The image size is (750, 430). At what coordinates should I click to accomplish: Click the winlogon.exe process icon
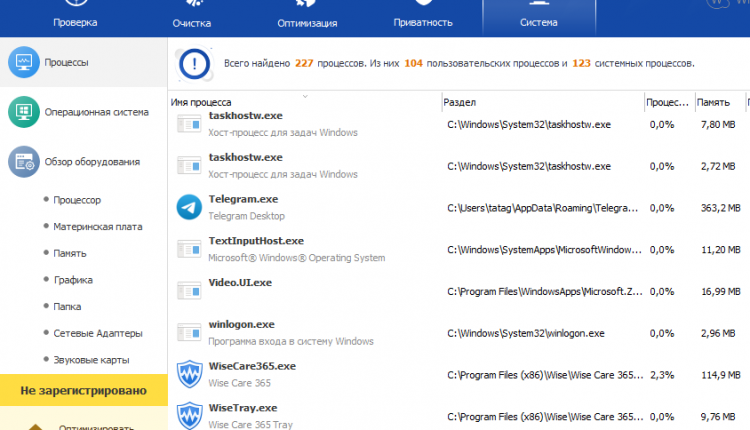(x=189, y=332)
